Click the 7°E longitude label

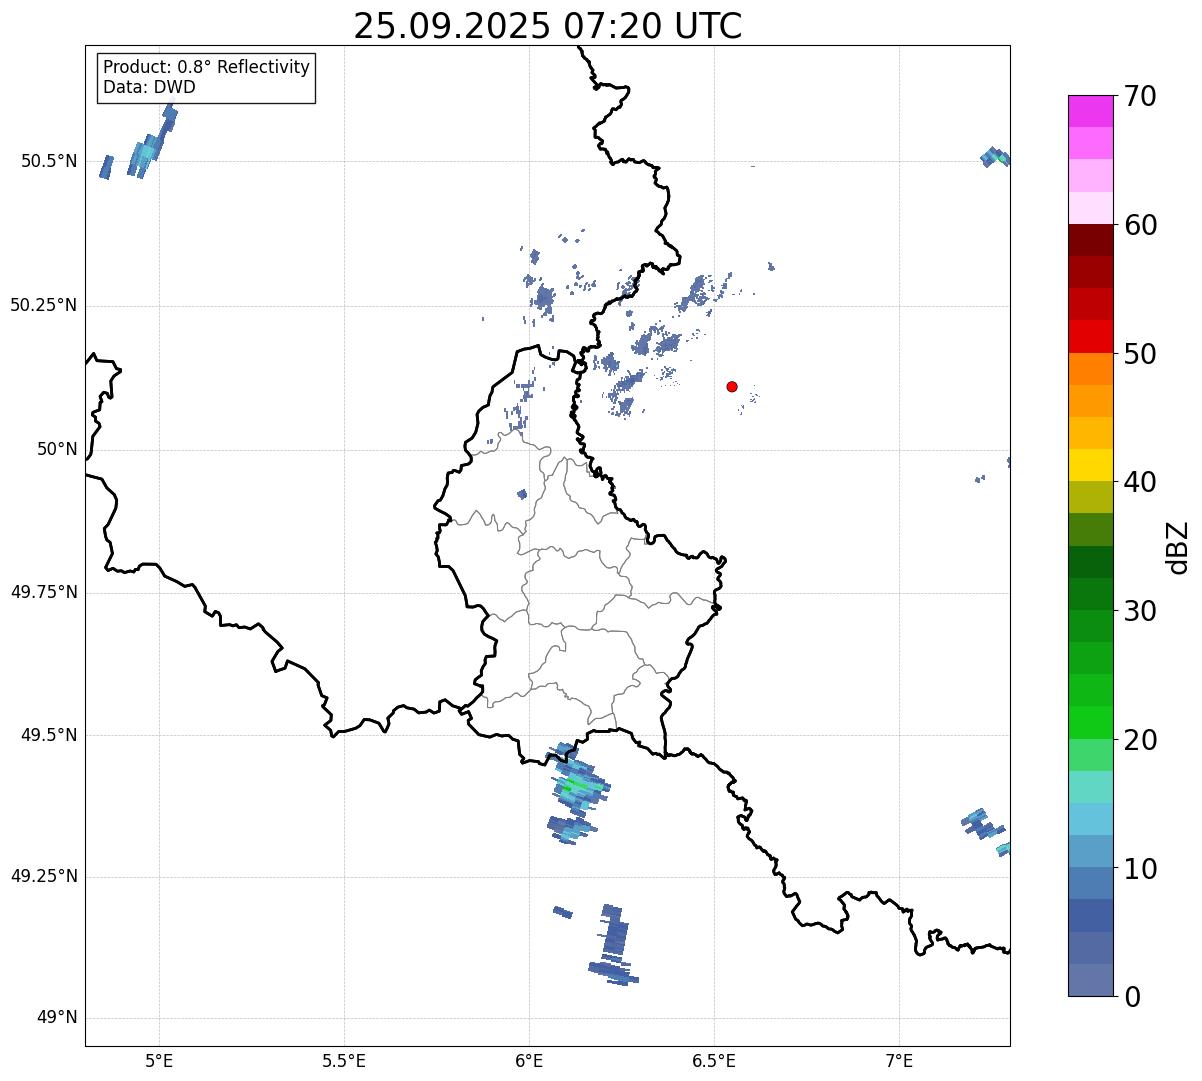(899, 1061)
